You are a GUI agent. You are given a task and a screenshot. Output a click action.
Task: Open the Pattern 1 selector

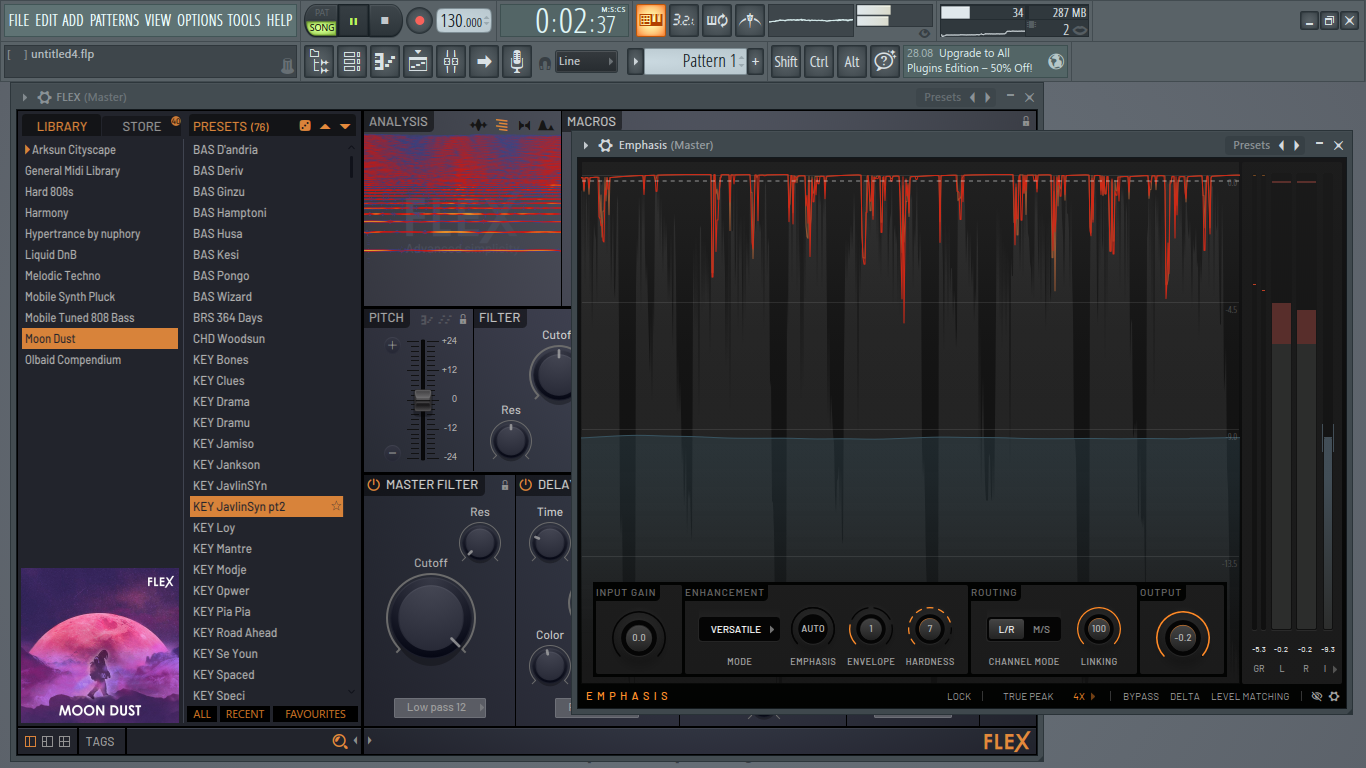695,61
